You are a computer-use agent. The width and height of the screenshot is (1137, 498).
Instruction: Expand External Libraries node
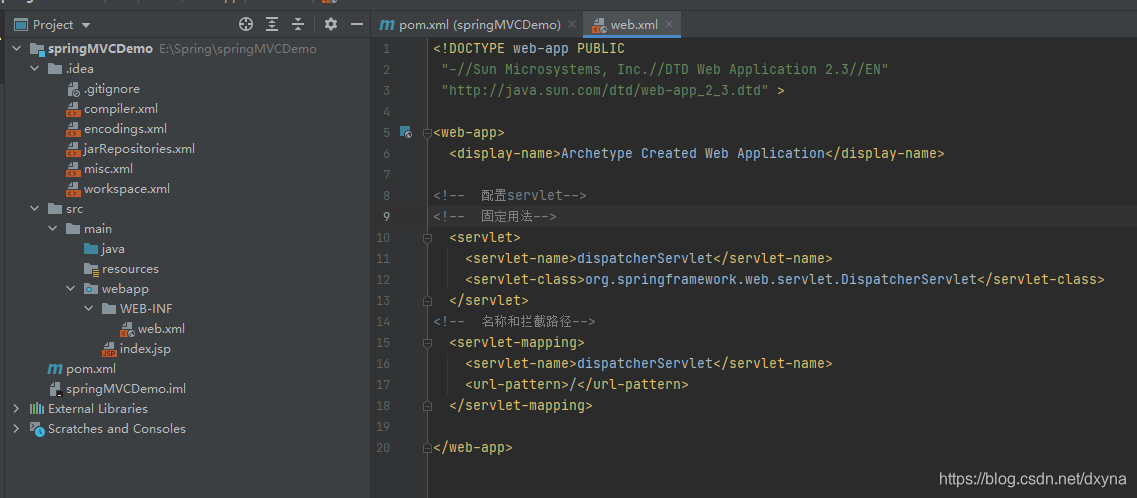[x=16, y=409]
